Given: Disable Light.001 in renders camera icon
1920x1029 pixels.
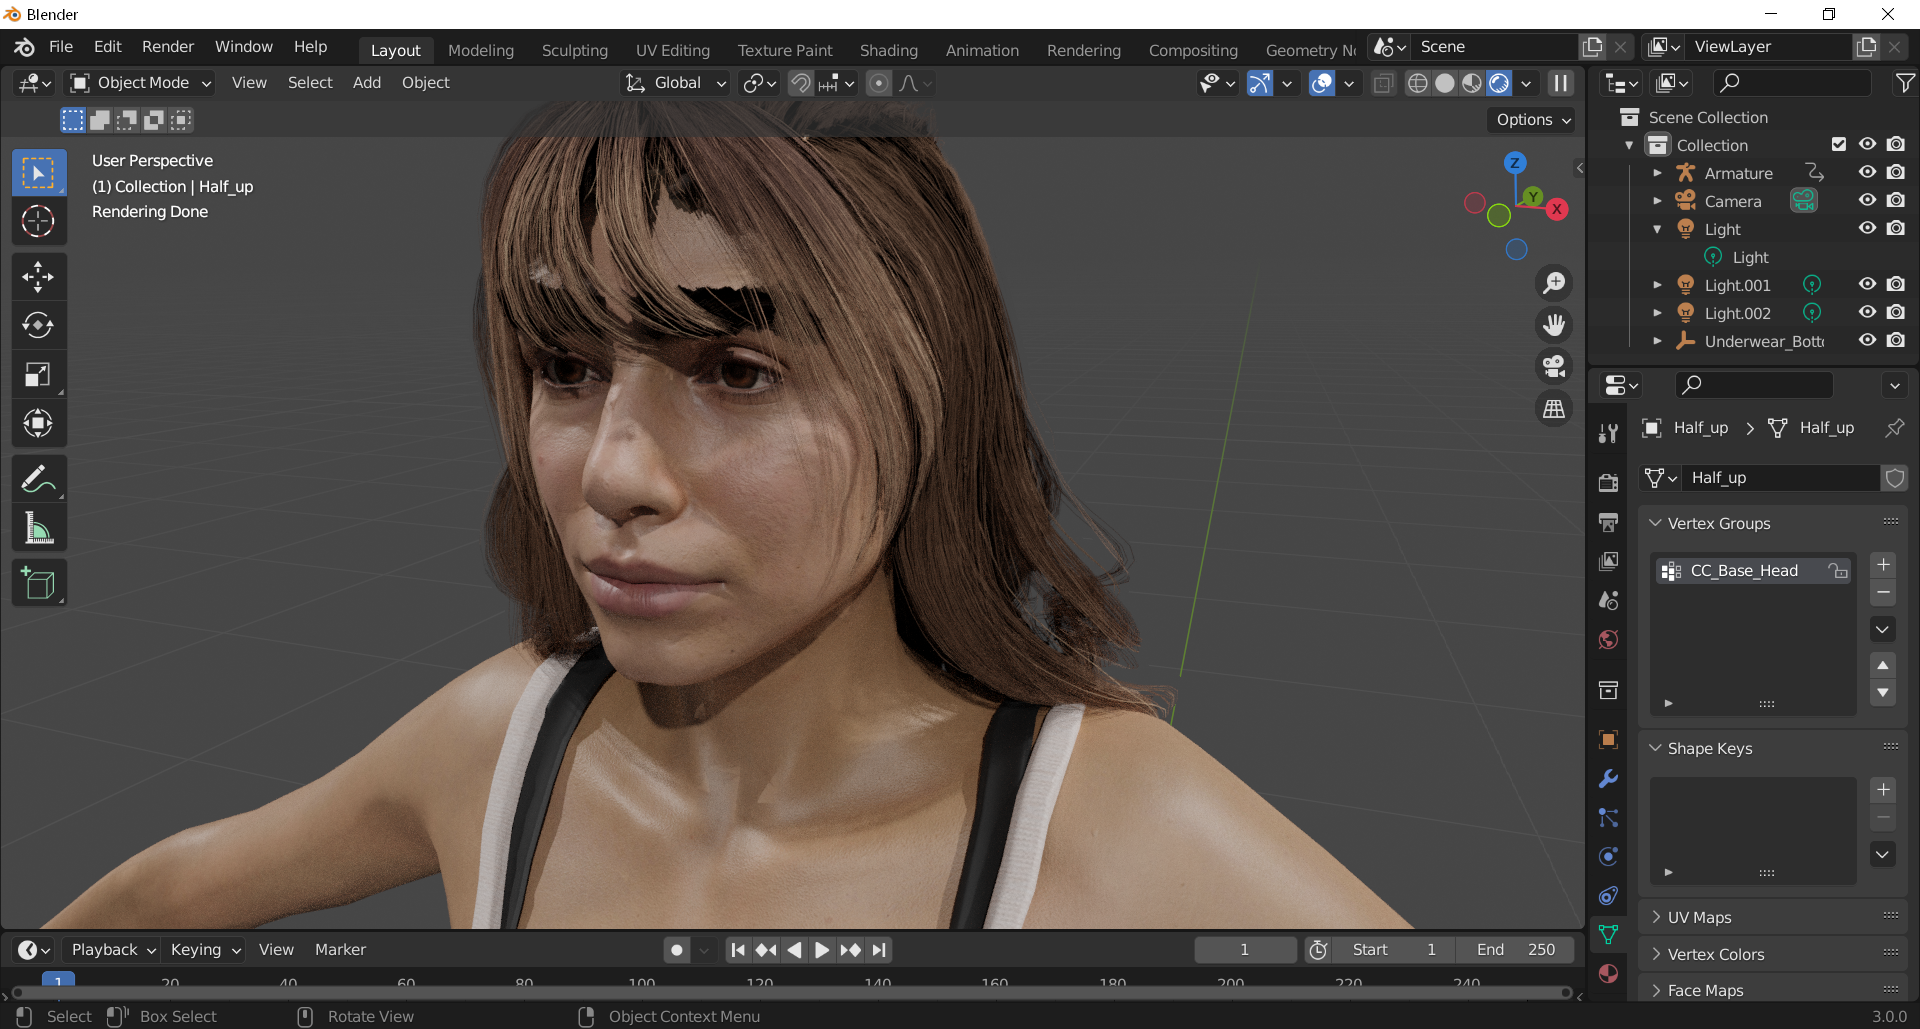Looking at the screenshot, I should pyautogui.click(x=1895, y=285).
